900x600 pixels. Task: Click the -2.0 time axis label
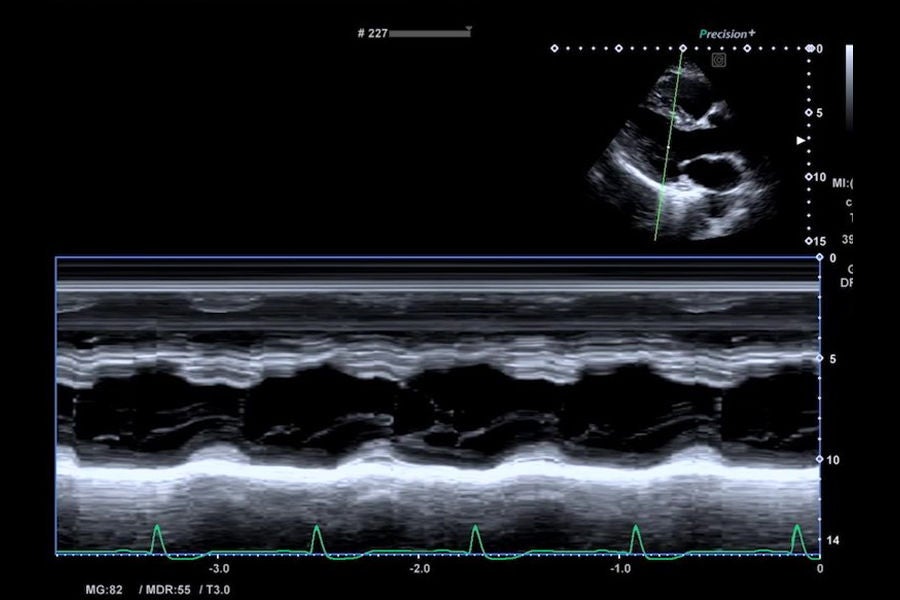(x=420, y=569)
